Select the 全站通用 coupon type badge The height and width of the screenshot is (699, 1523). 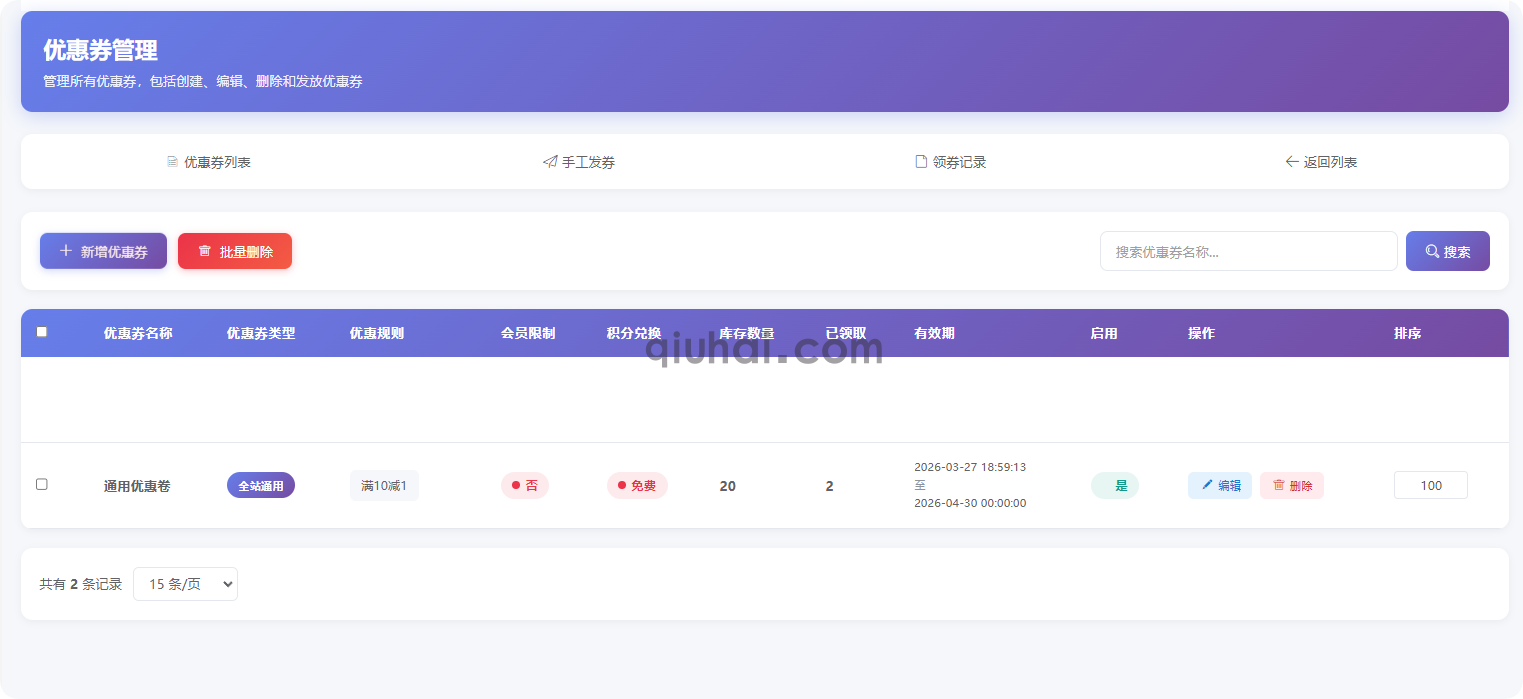(261, 485)
